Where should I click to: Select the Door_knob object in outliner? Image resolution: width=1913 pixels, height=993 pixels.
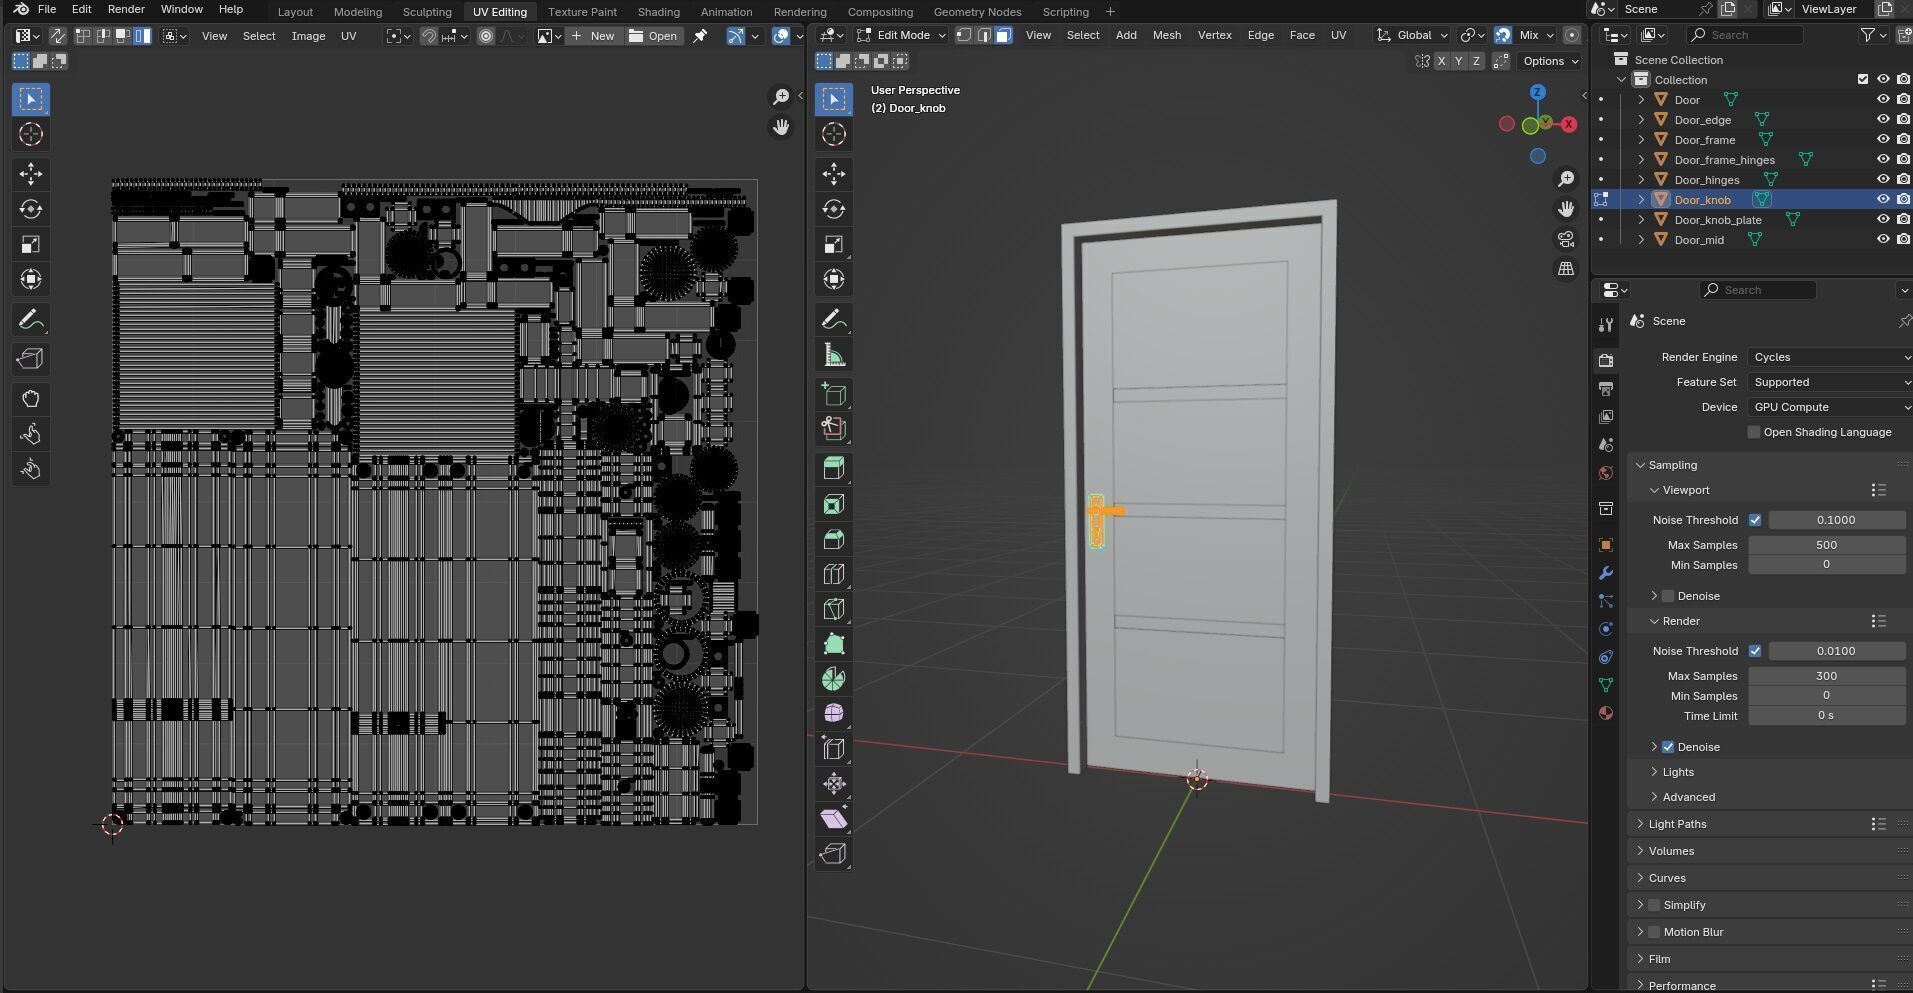pyautogui.click(x=1702, y=199)
